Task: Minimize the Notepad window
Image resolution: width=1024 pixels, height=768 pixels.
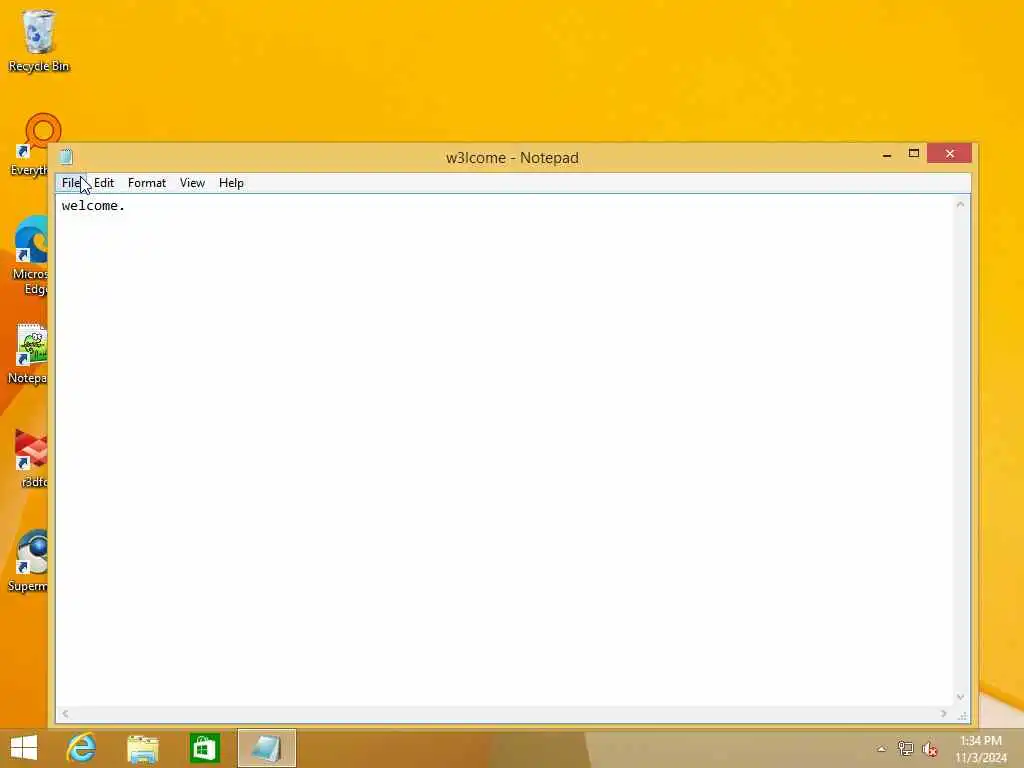Action: 887,154
